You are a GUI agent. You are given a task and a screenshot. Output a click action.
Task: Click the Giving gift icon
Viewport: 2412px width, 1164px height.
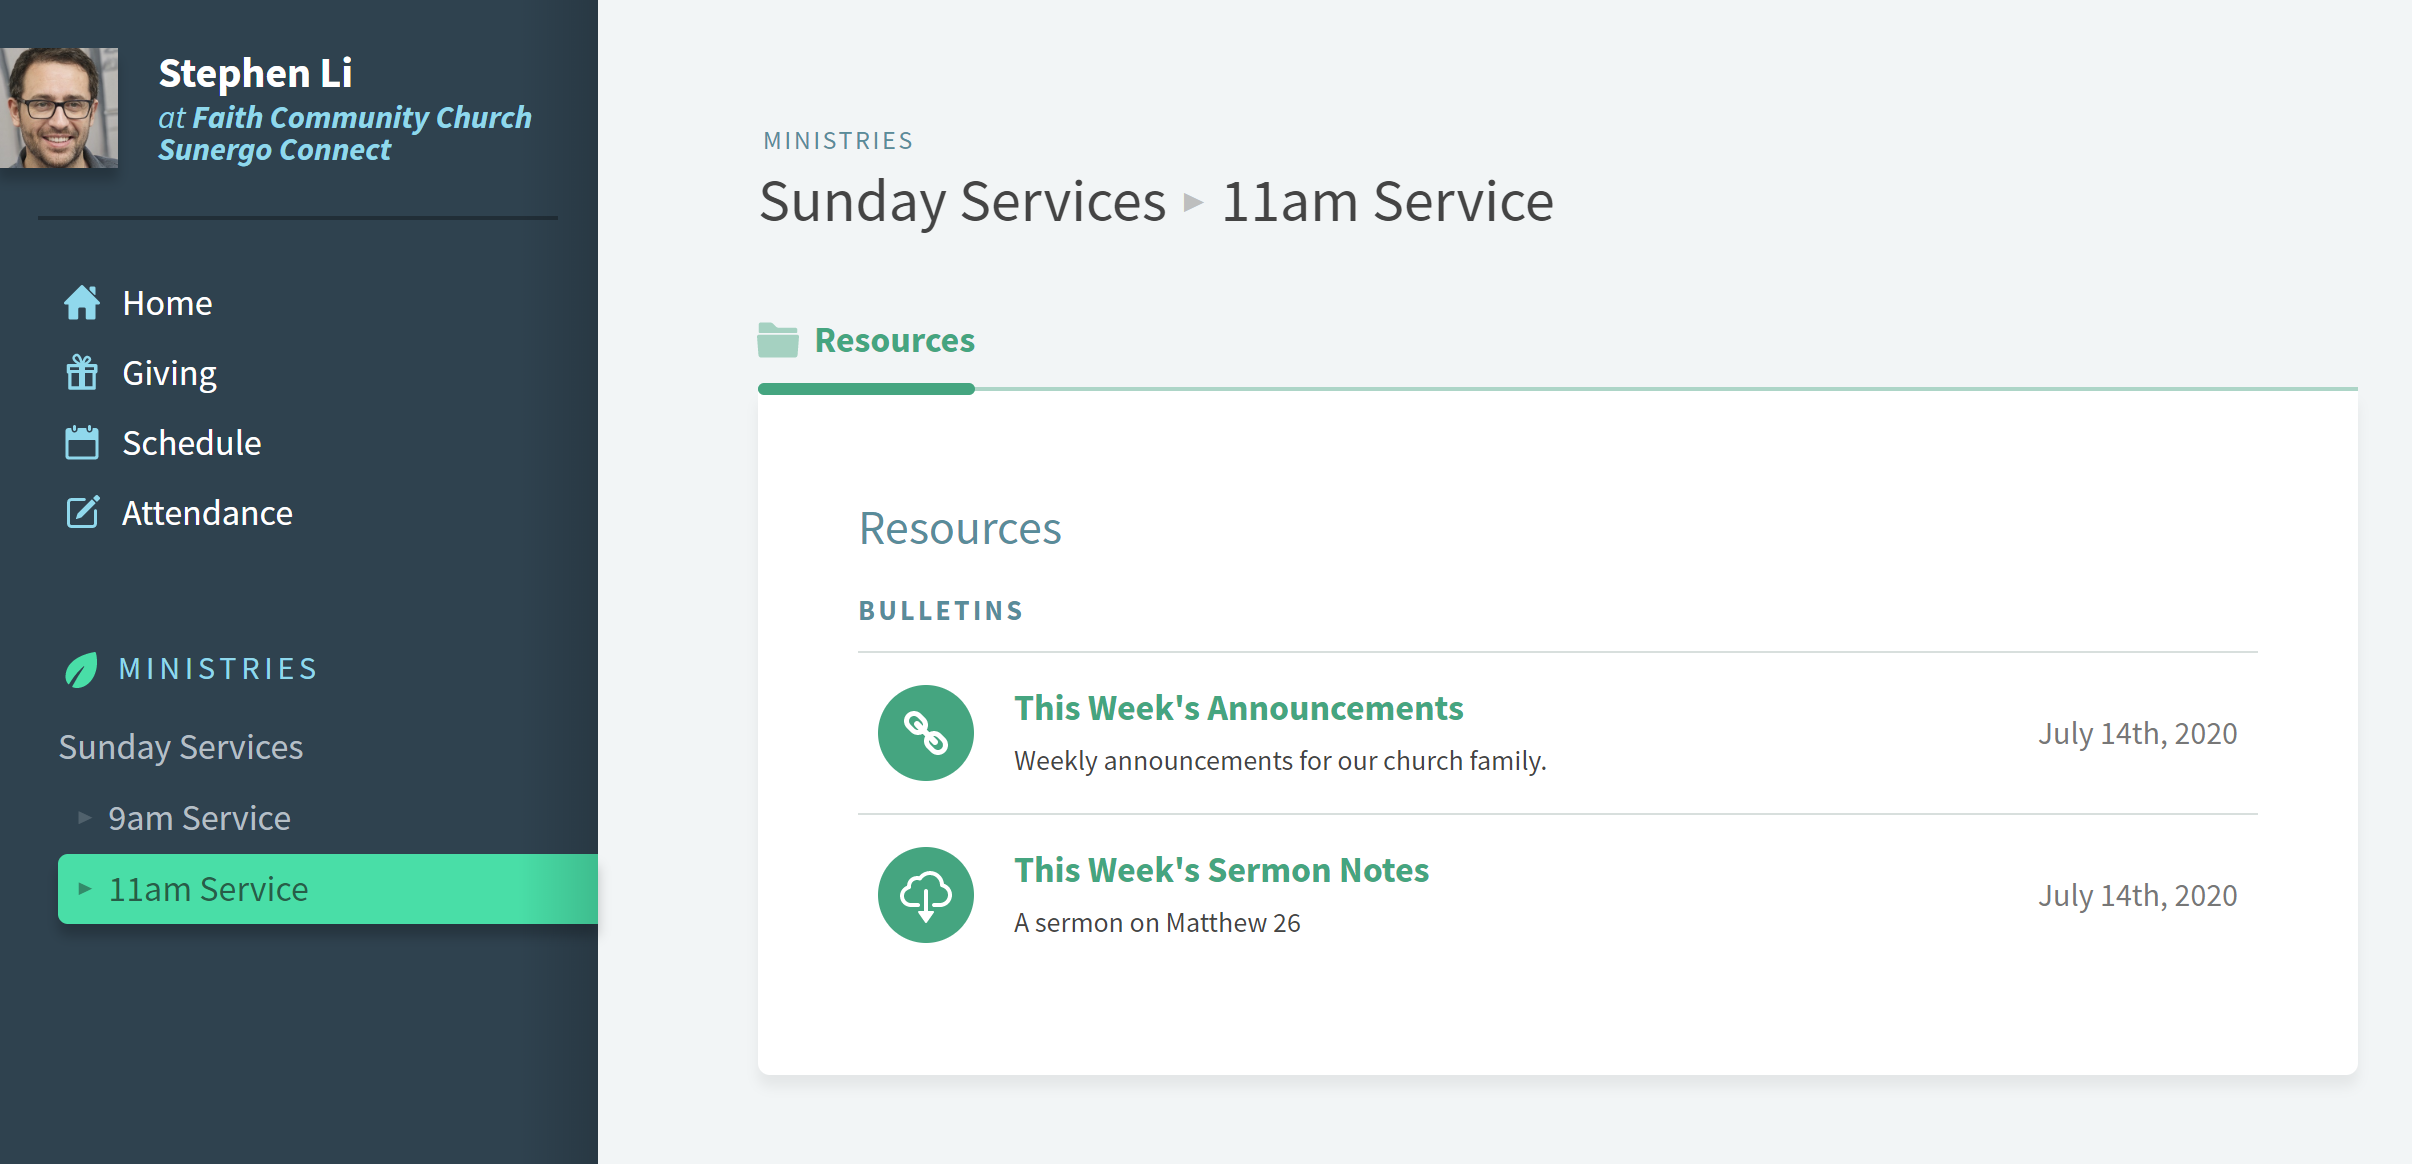coord(84,372)
